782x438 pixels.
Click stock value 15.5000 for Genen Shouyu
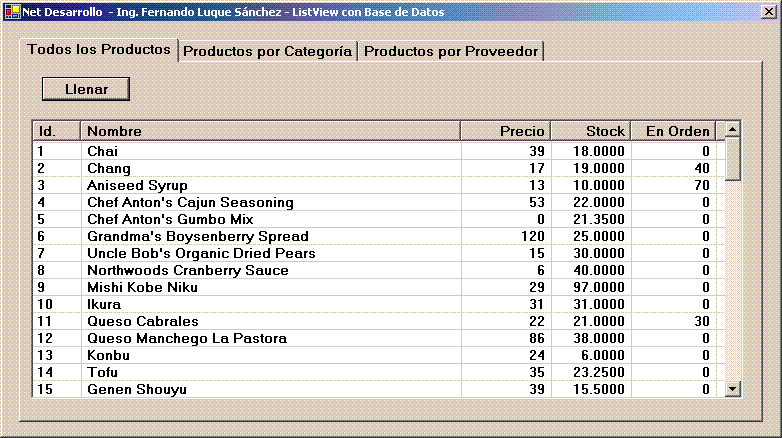tap(598, 389)
